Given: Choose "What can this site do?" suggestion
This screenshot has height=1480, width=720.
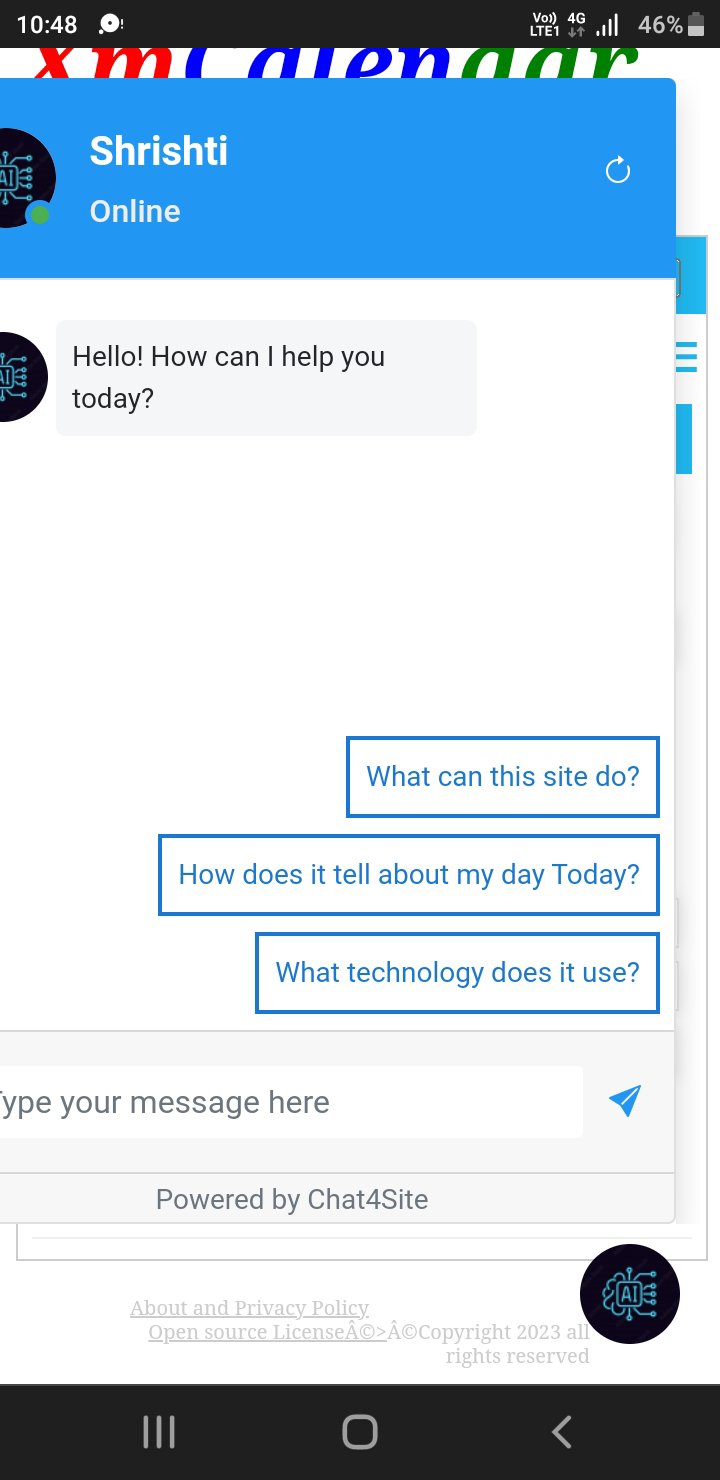Looking at the screenshot, I should (502, 777).
